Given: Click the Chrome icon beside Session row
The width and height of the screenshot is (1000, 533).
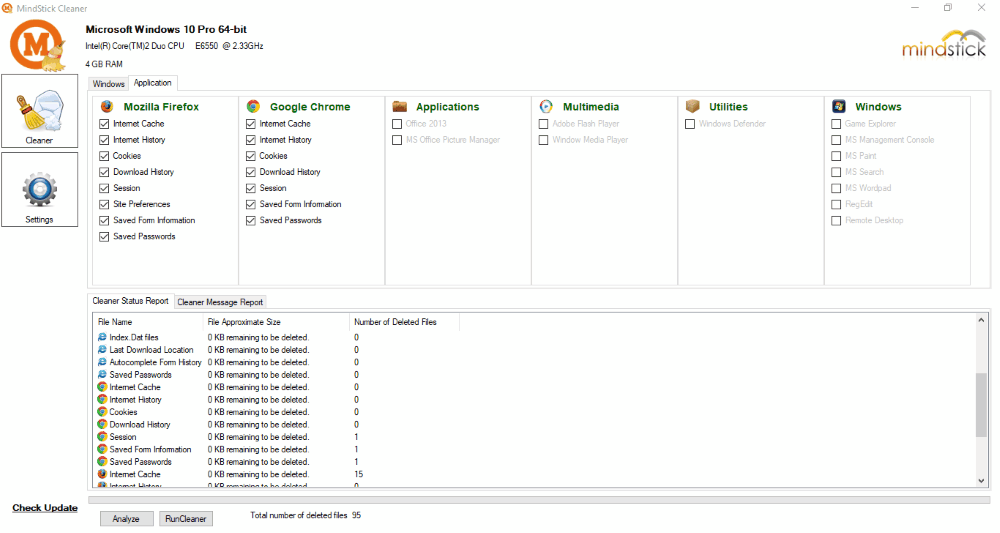Looking at the screenshot, I should tap(102, 437).
